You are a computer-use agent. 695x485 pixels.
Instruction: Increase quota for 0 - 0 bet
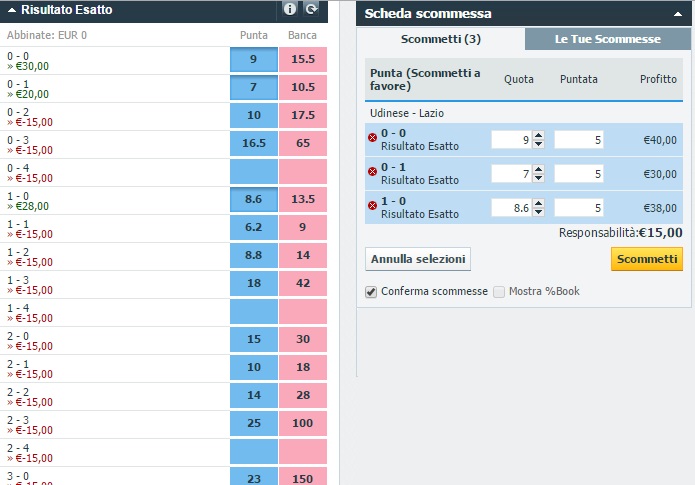pyautogui.click(x=538, y=136)
